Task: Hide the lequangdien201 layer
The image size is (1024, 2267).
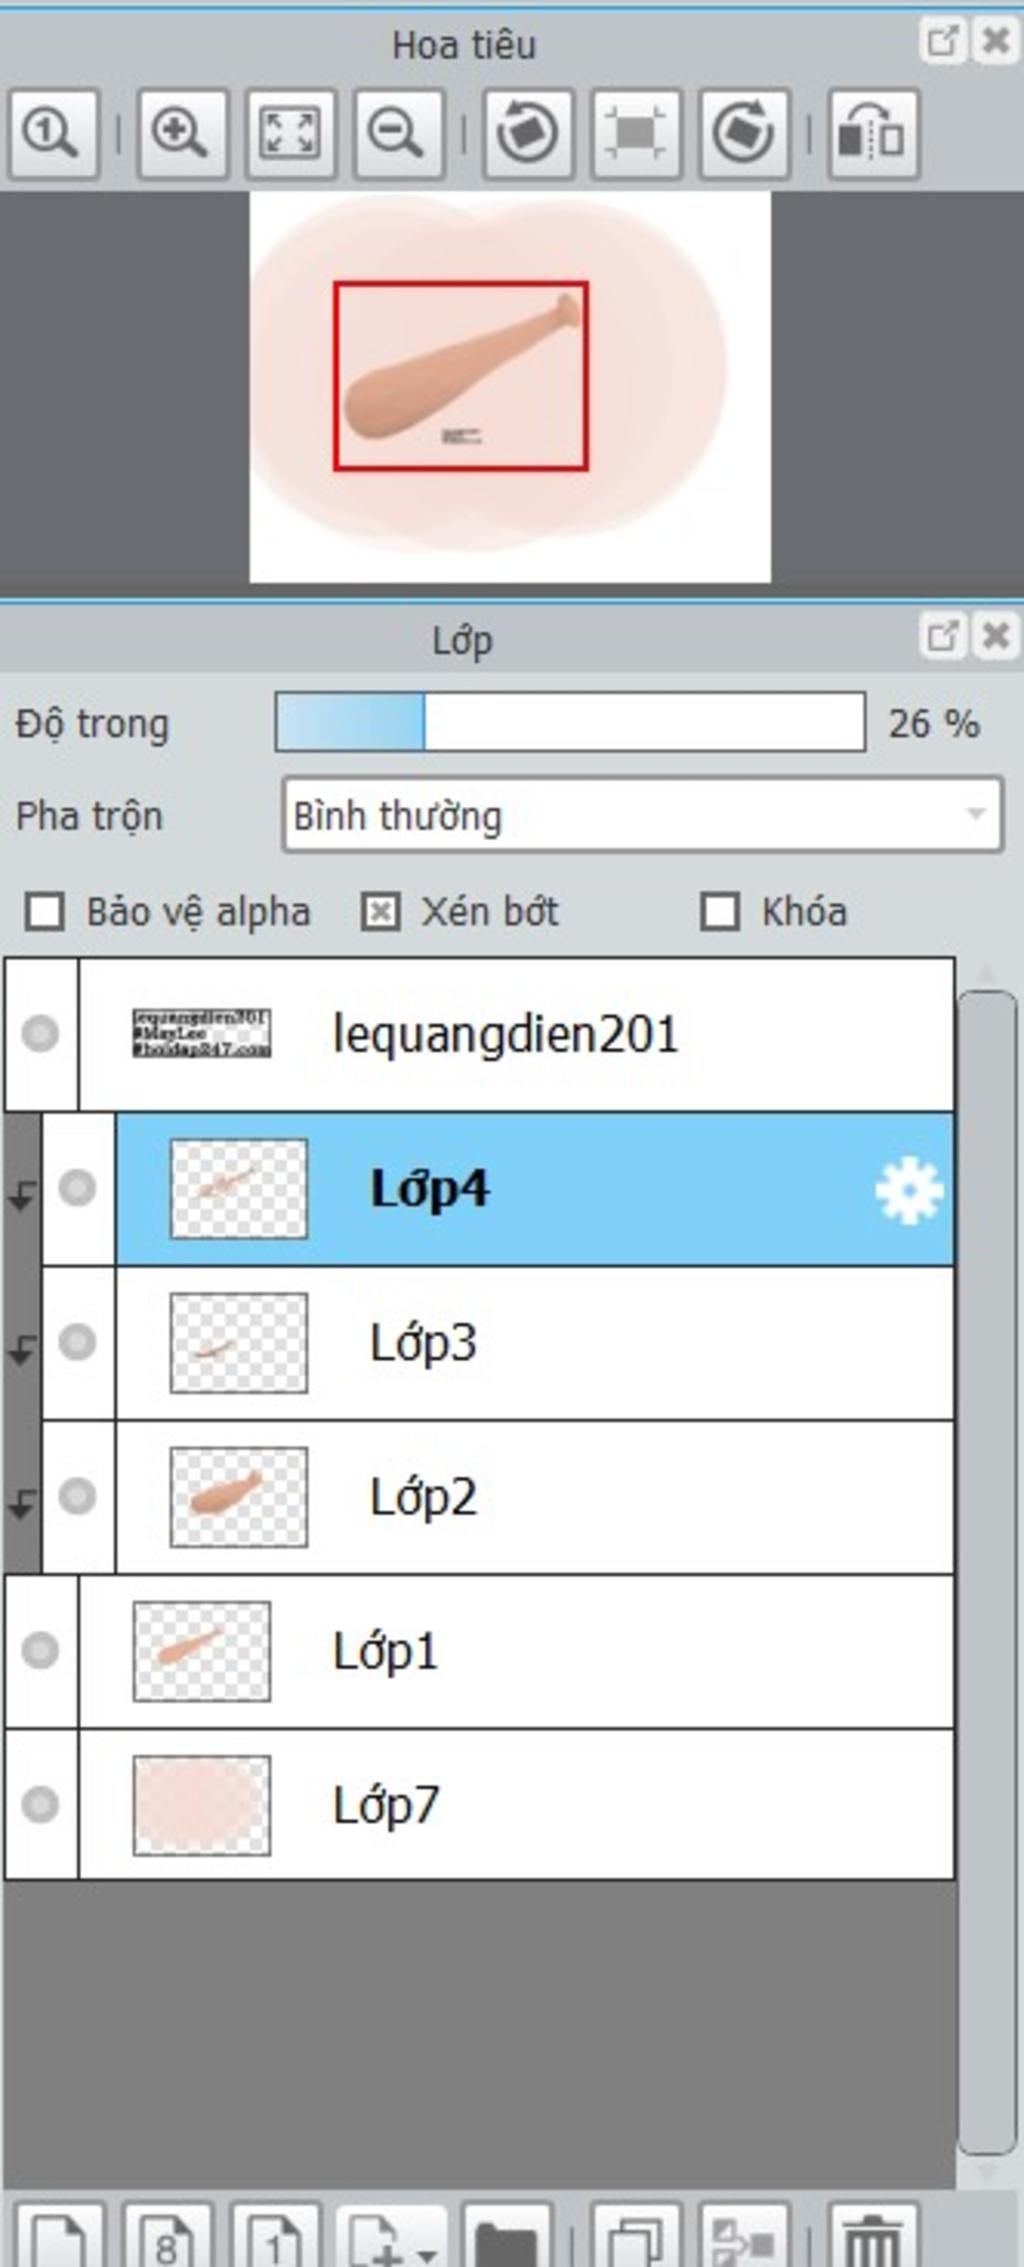Action: (x=41, y=1033)
